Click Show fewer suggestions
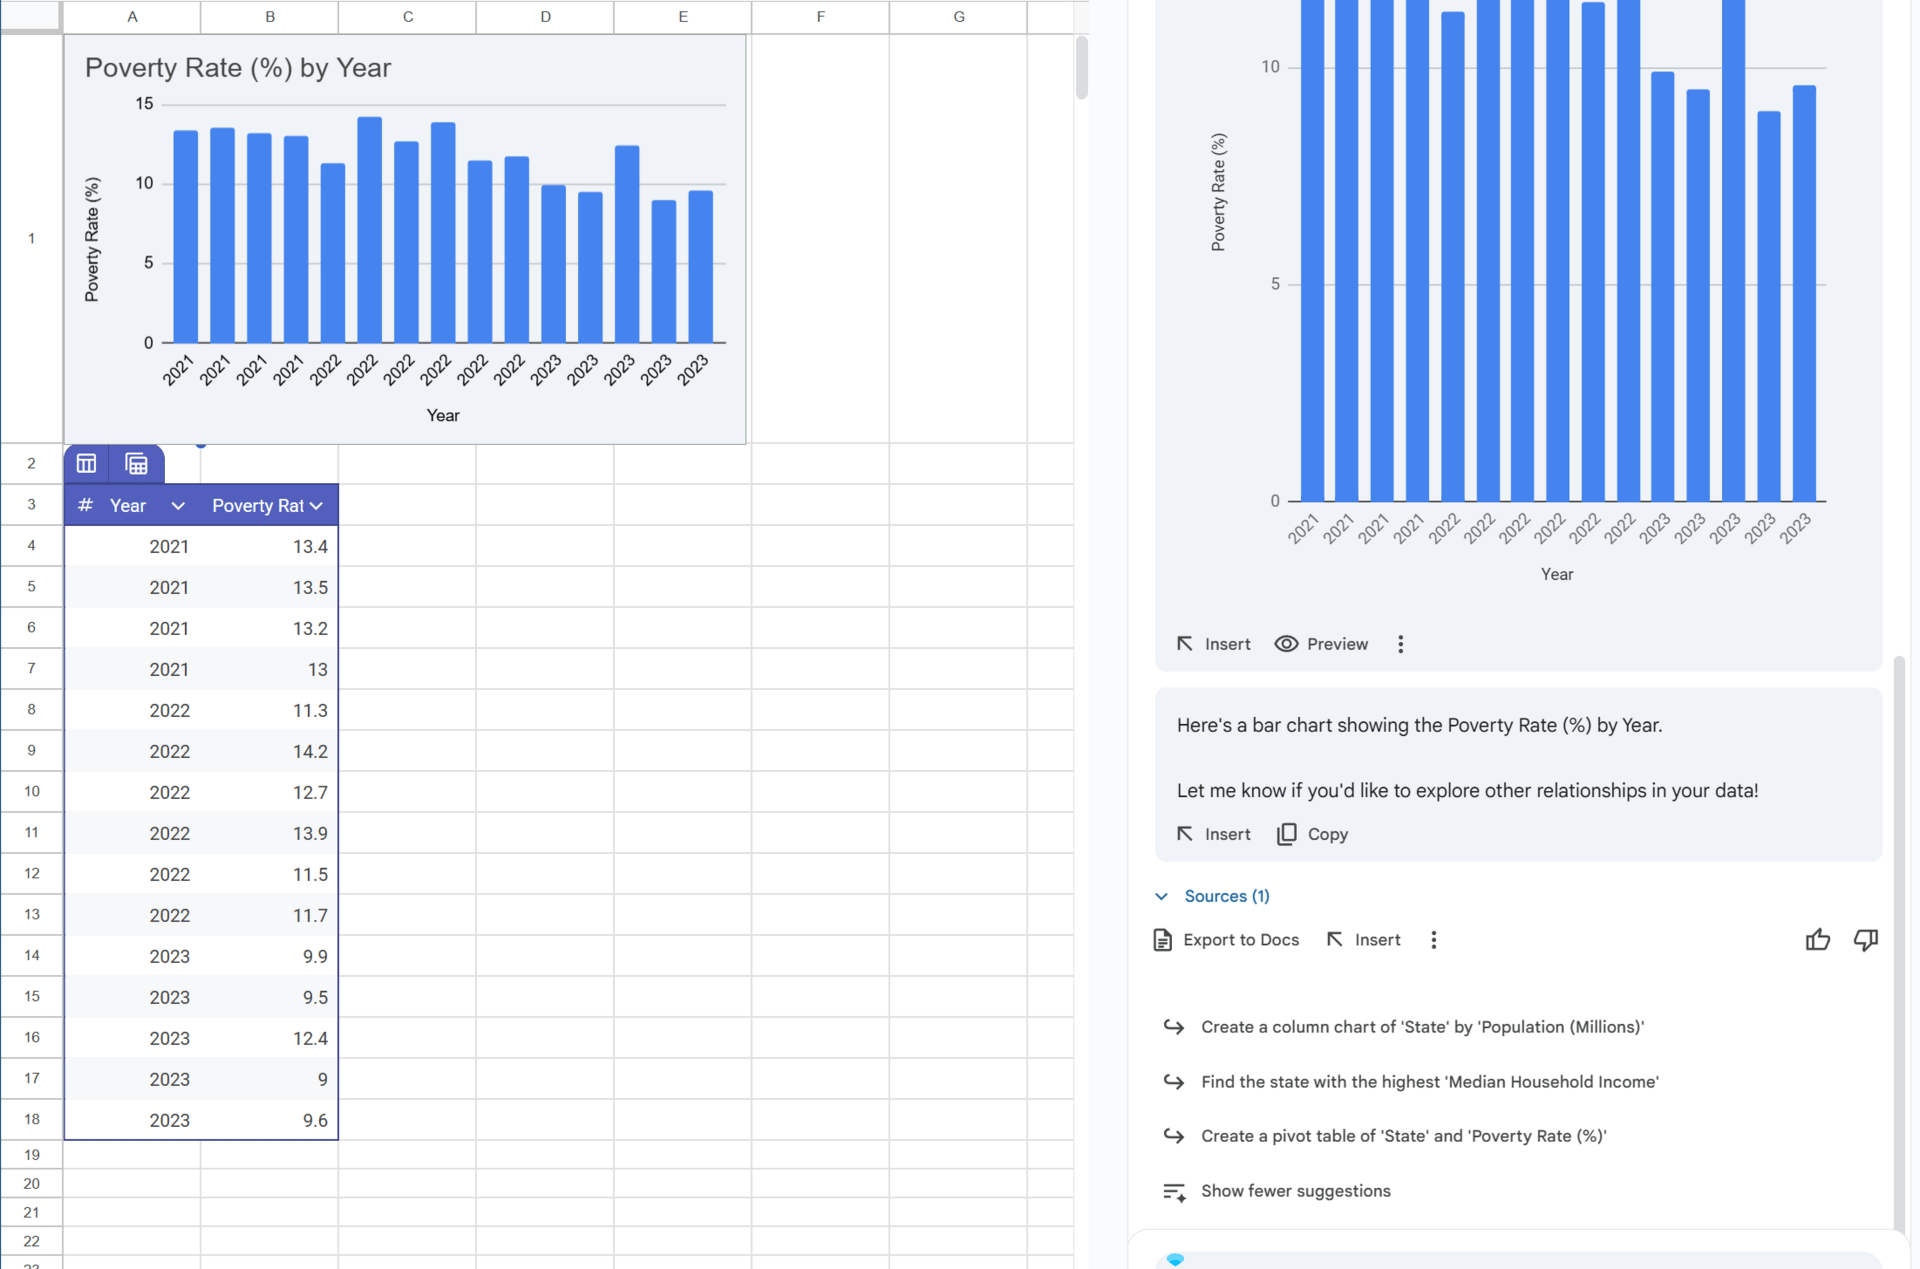 1295,1191
